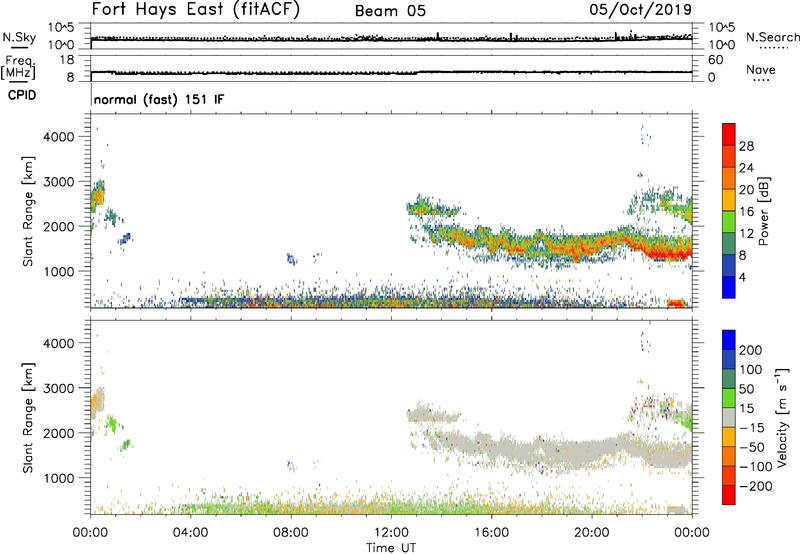This screenshot has width=800, height=554.
Task: Click the 'Fort Hays East (fitACF)' title
Action: click(x=196, y=9)
